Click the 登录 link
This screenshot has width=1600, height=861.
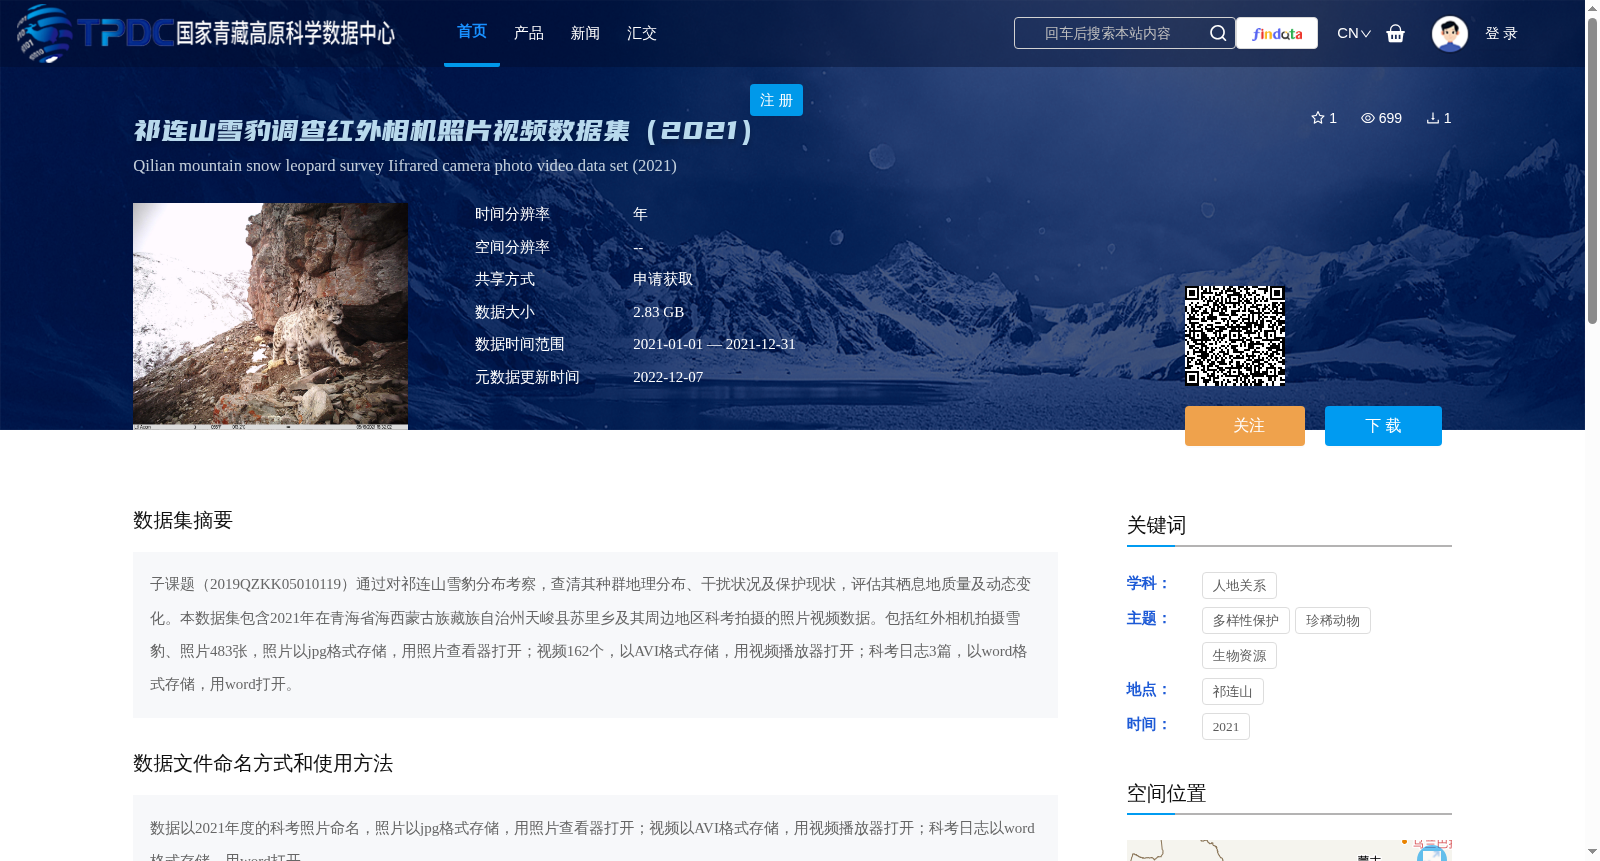click(1501, 33)
